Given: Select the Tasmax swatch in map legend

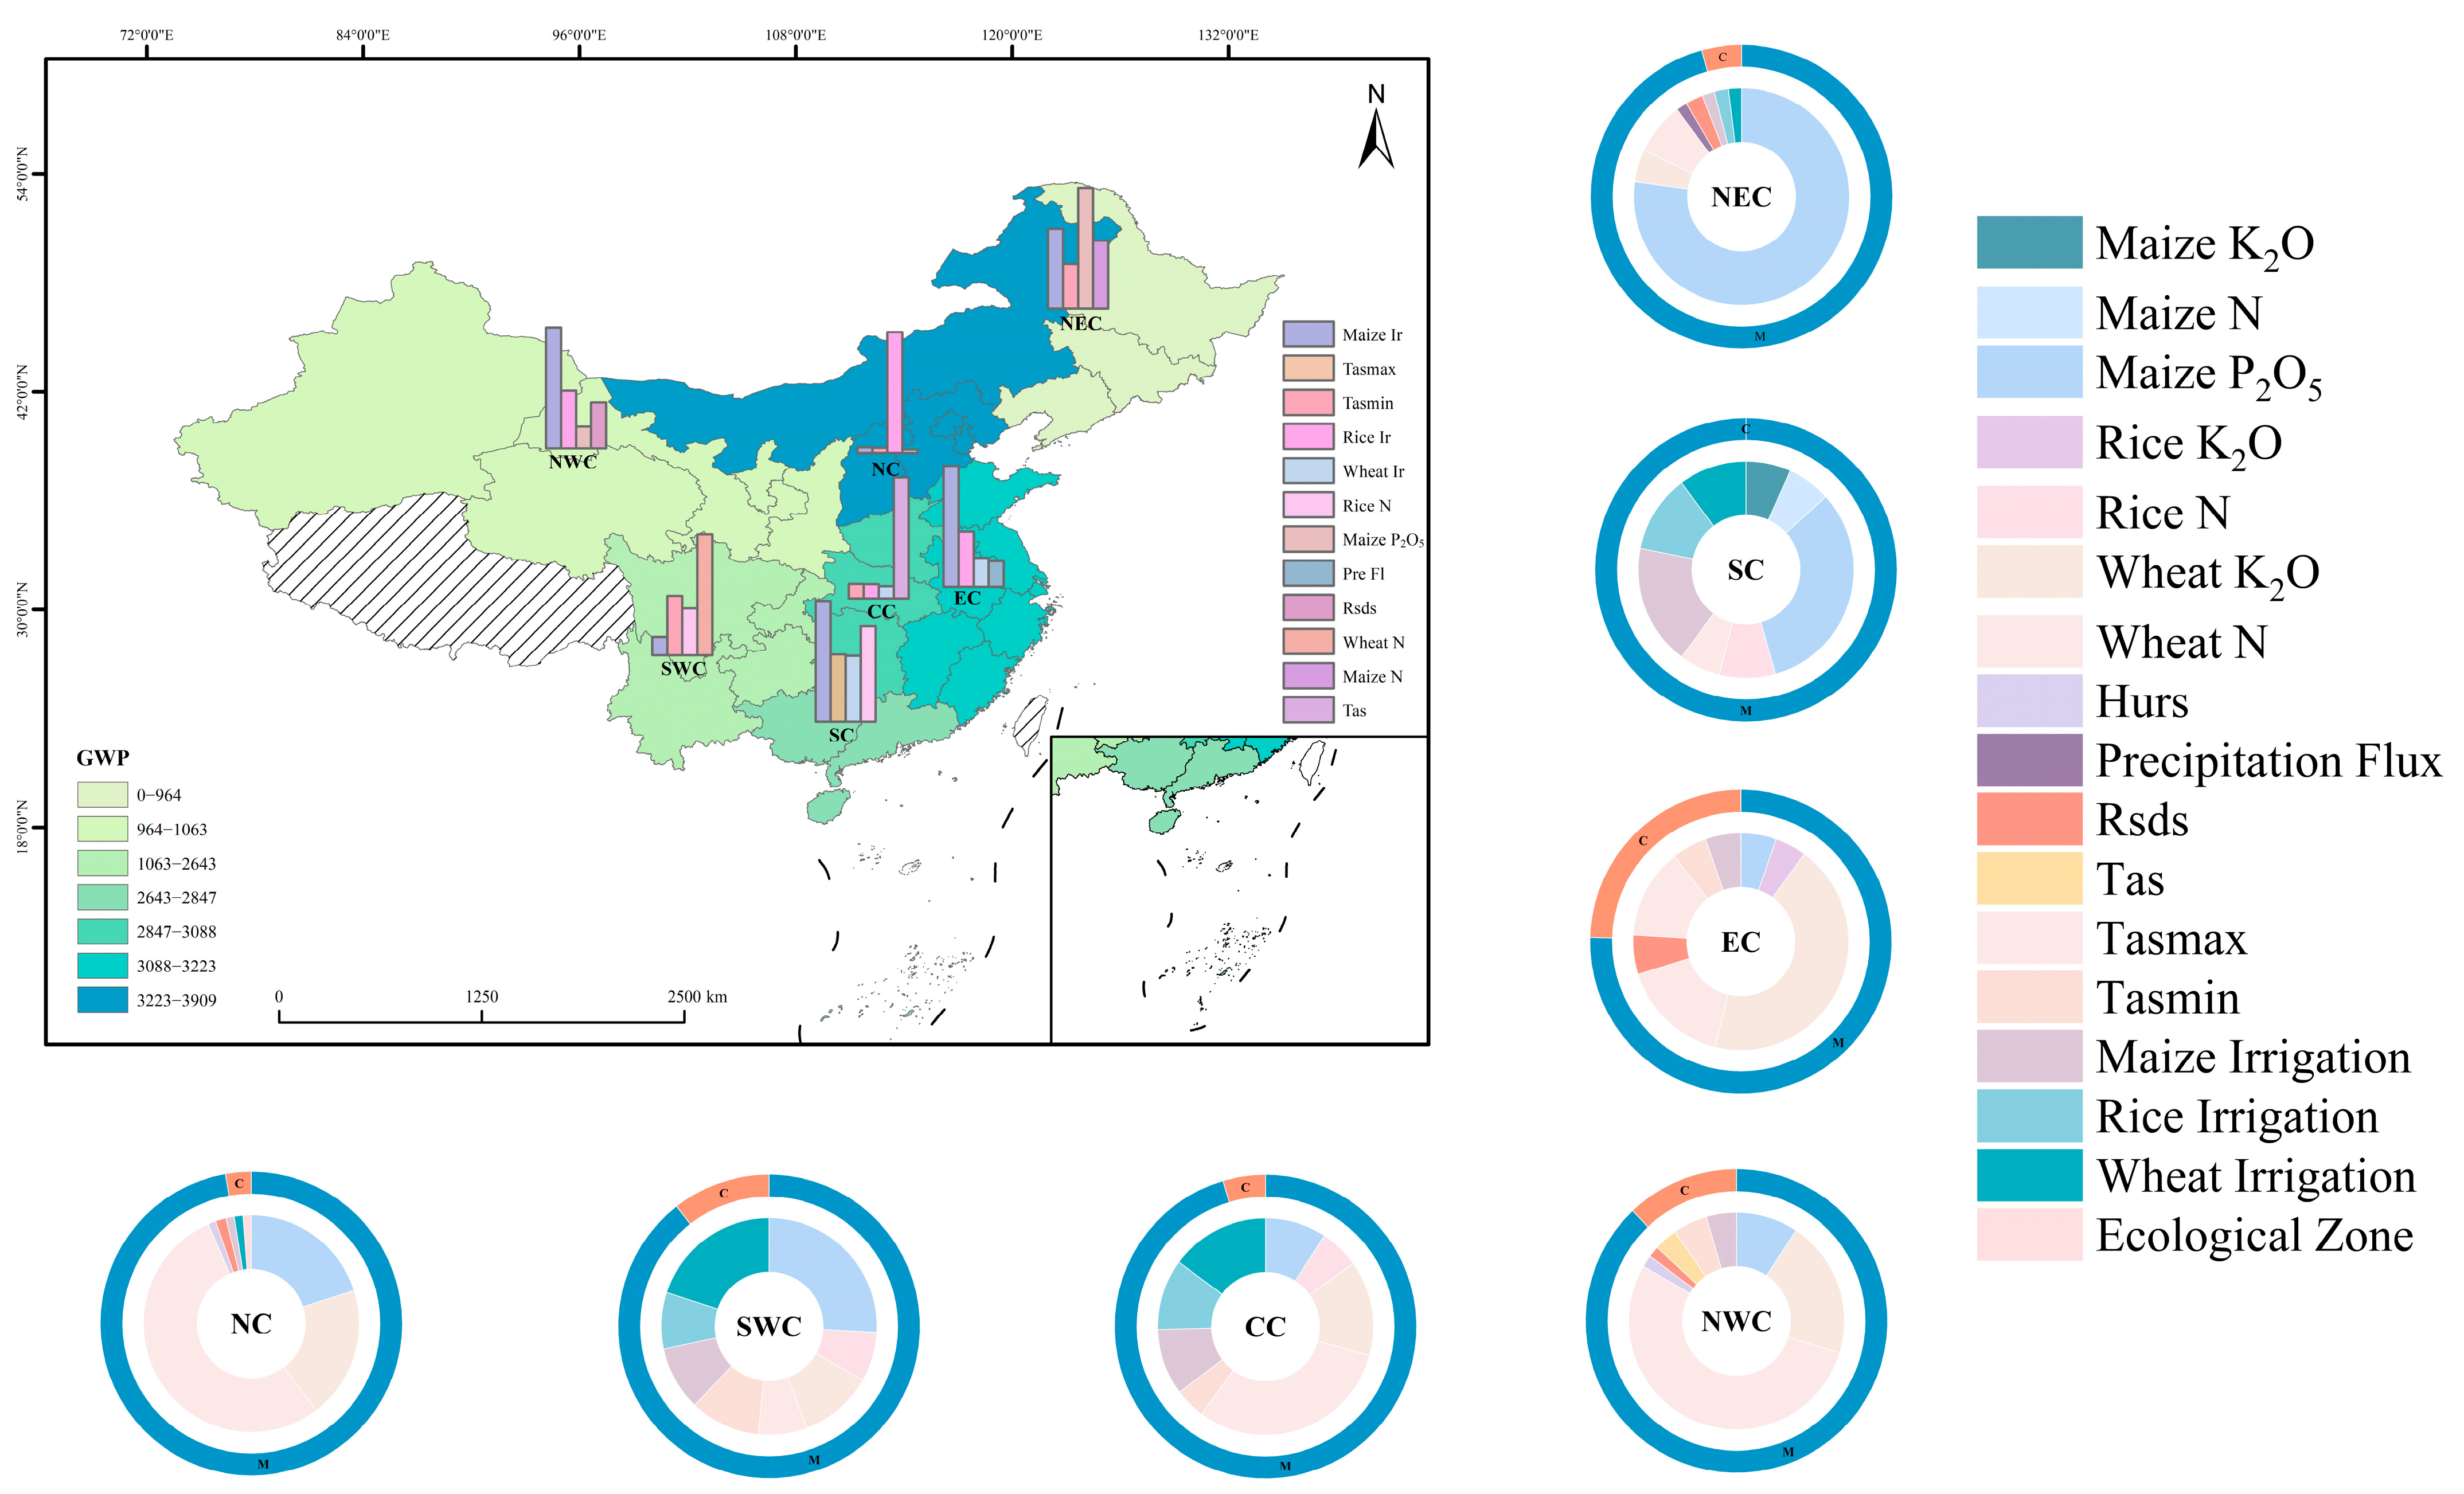Looking at the screenshot, I should 1308,368.
